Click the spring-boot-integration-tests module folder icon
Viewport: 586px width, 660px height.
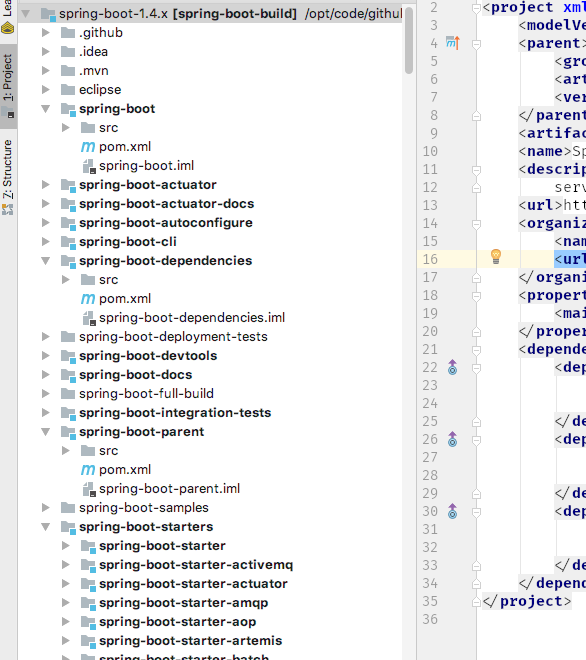[68, 413]
